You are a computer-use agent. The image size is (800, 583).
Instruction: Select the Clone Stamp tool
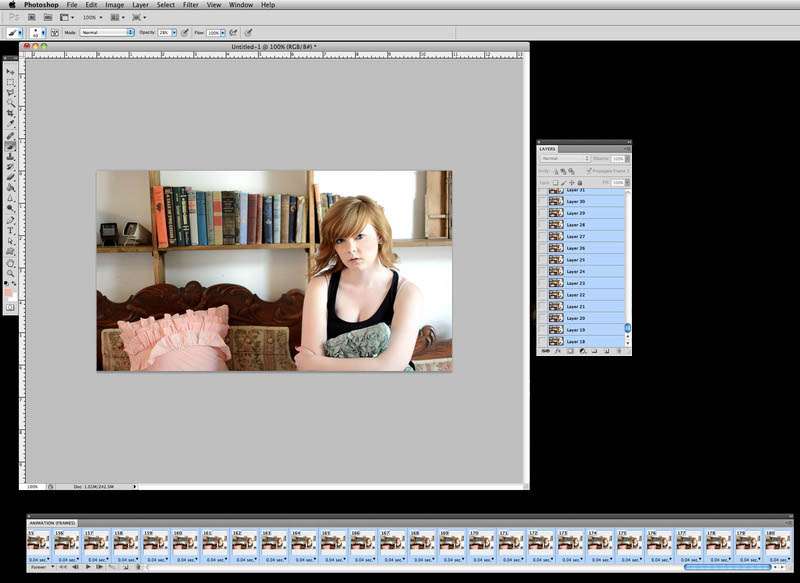10,157
